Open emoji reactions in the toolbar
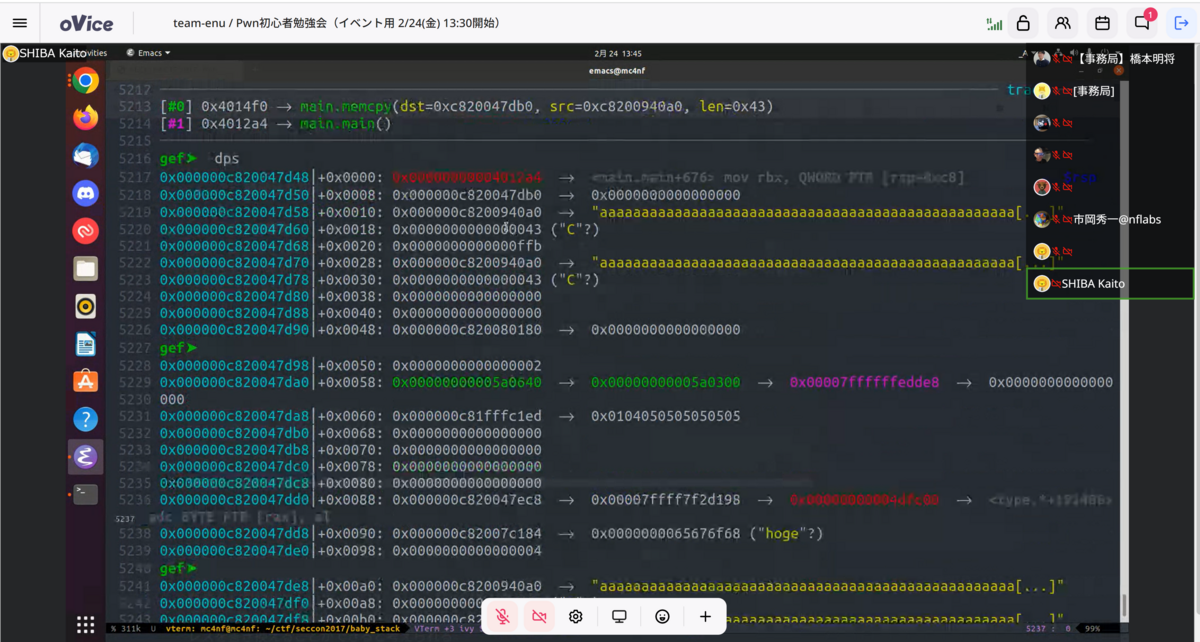The height and width of the screenshot is (642, 1200). click(662, 616)
